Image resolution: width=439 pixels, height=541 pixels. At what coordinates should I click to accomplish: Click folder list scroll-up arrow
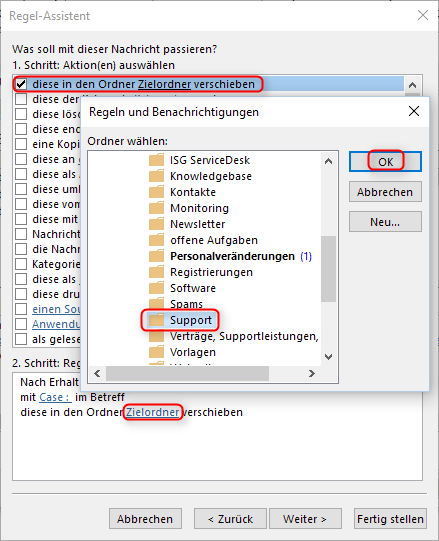coord(329,161)
